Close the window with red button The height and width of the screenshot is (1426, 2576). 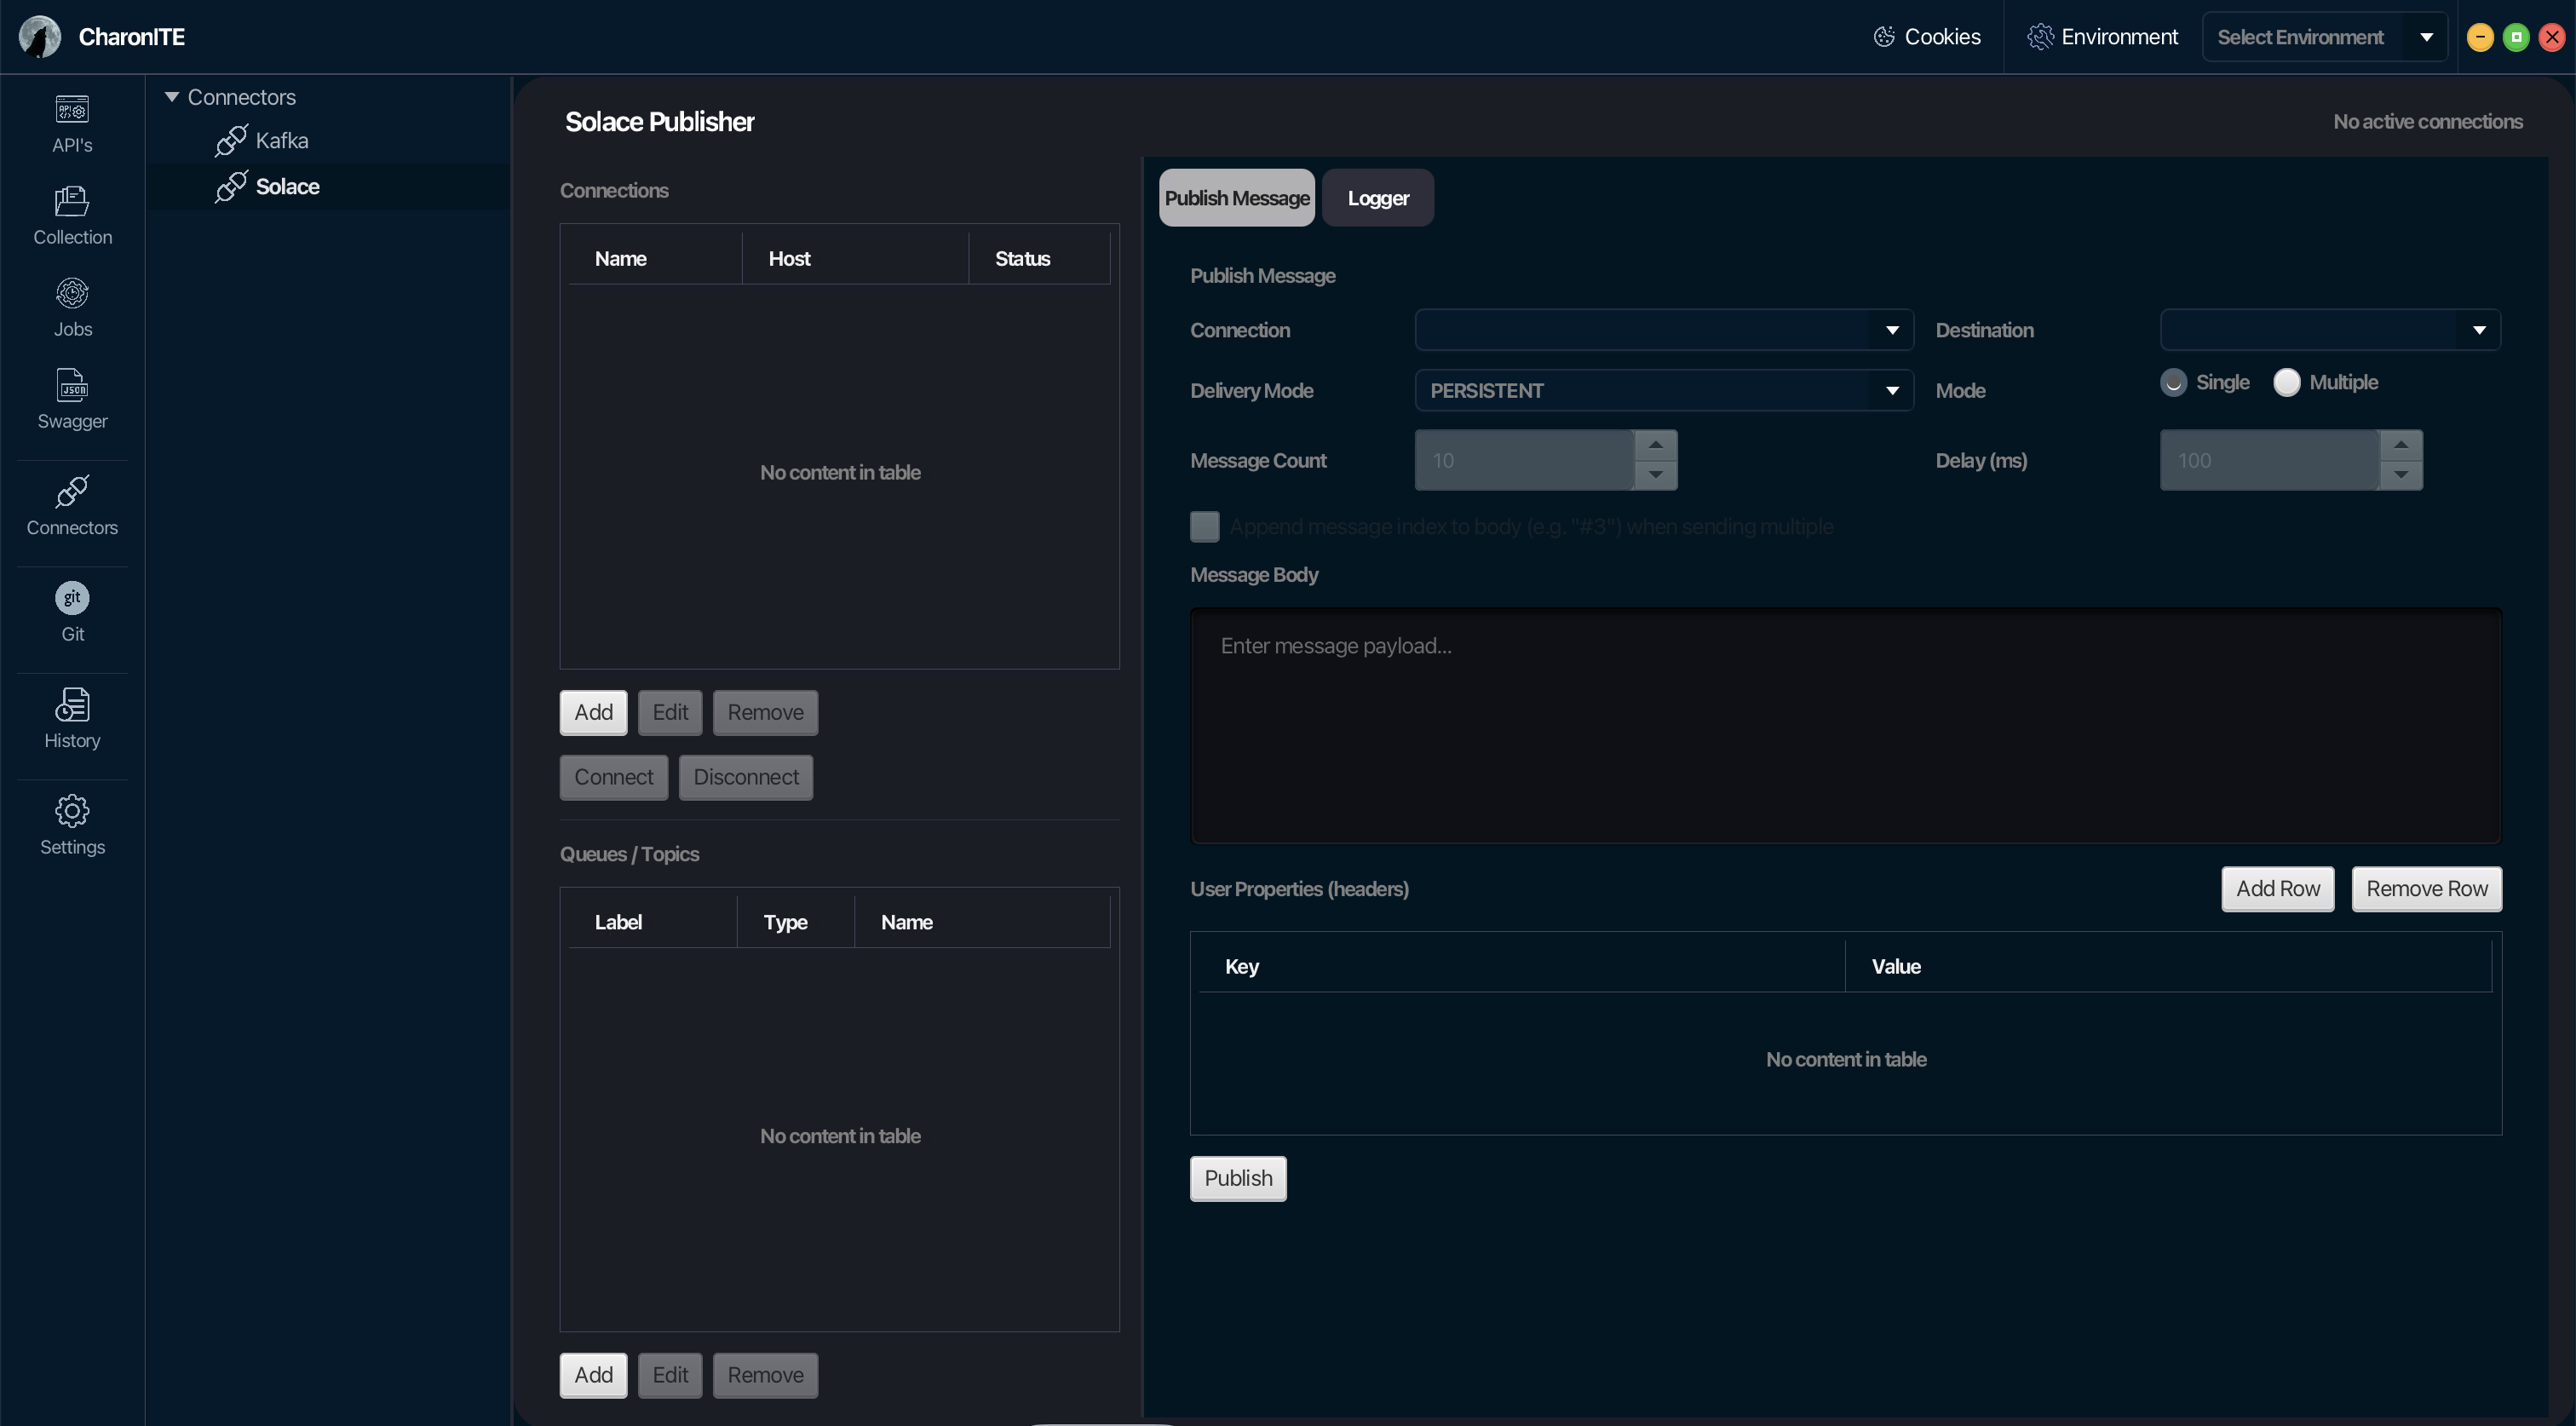tap(2552, 37)
